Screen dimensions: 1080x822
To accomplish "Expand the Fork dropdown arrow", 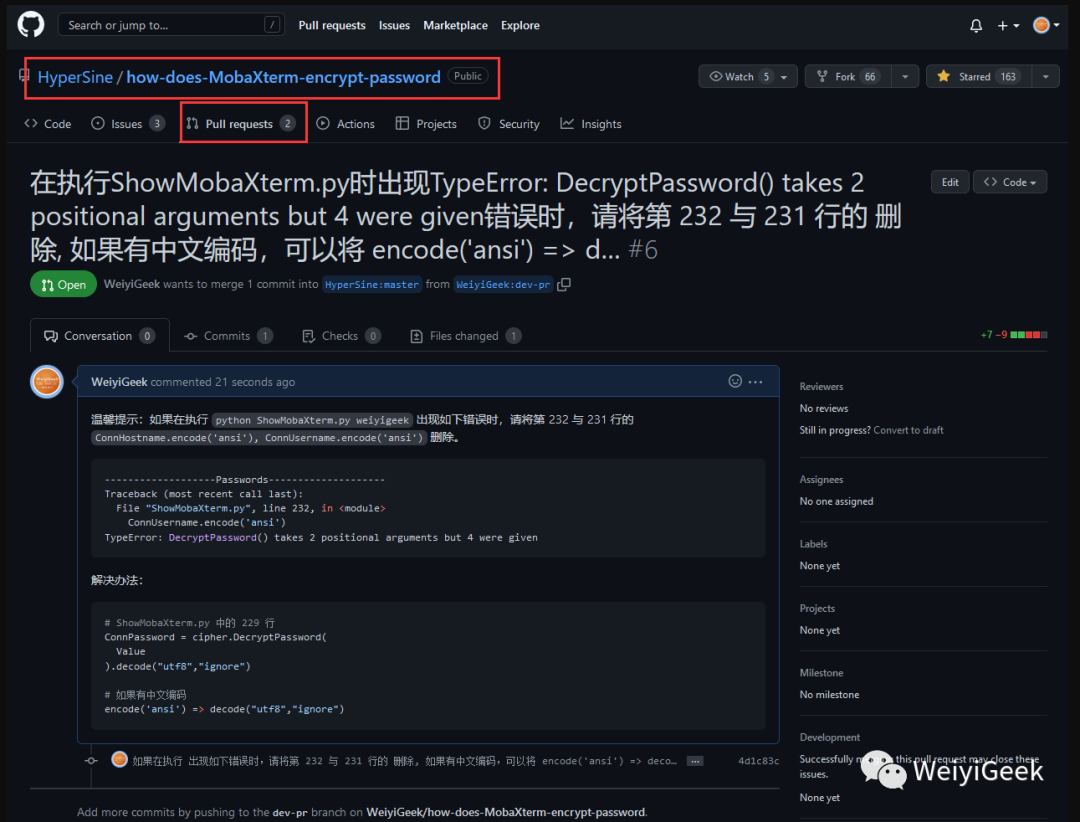I will click(905, 76).
